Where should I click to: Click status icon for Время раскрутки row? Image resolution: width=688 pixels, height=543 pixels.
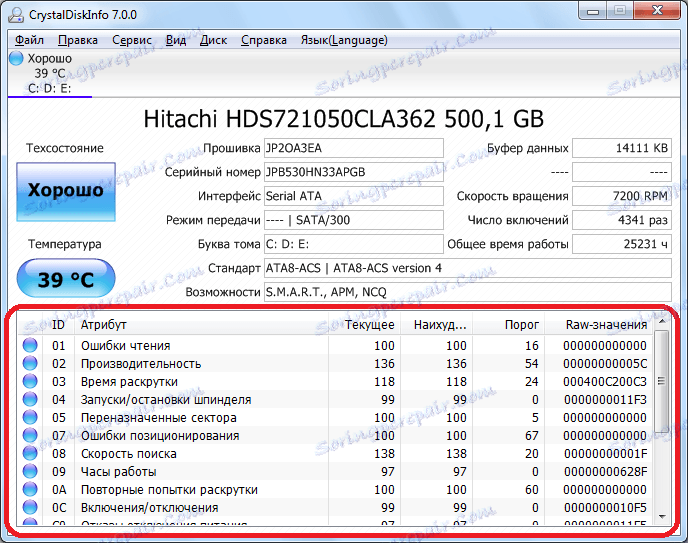pos(30,382)
